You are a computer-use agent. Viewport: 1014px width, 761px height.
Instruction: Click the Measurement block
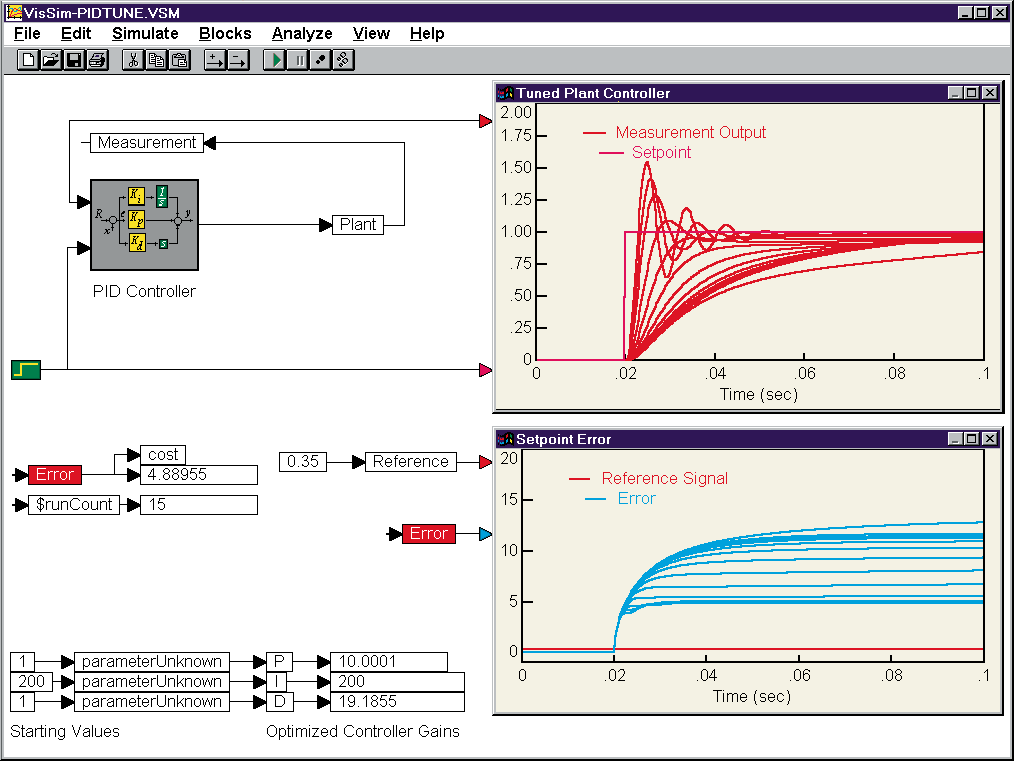coord(146,143)
